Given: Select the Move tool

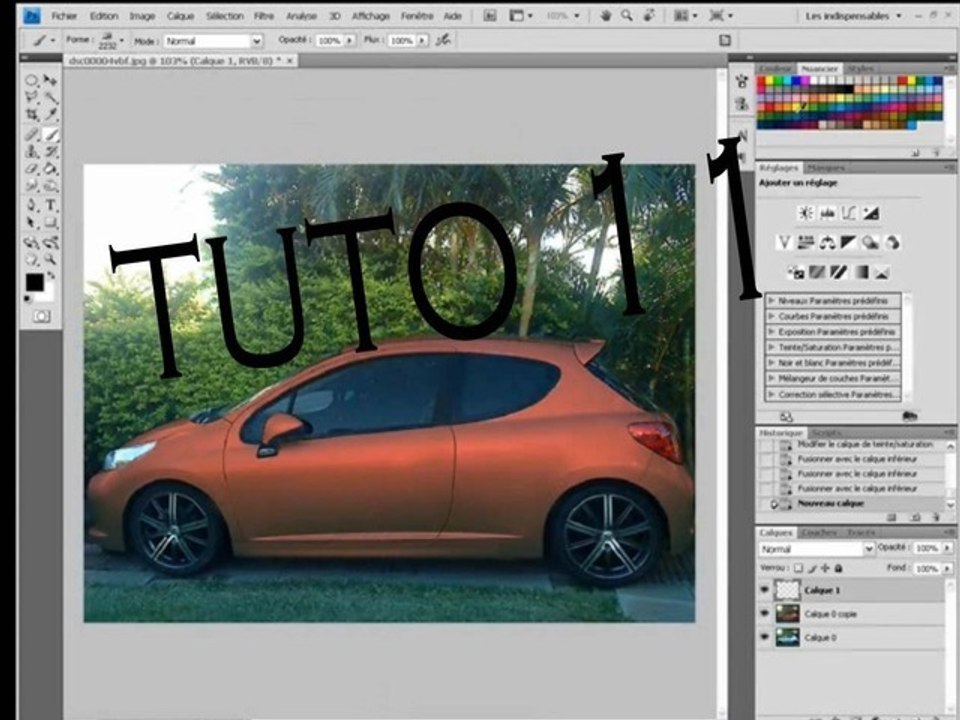Looking at the screenshot, I should pos(51,81).
